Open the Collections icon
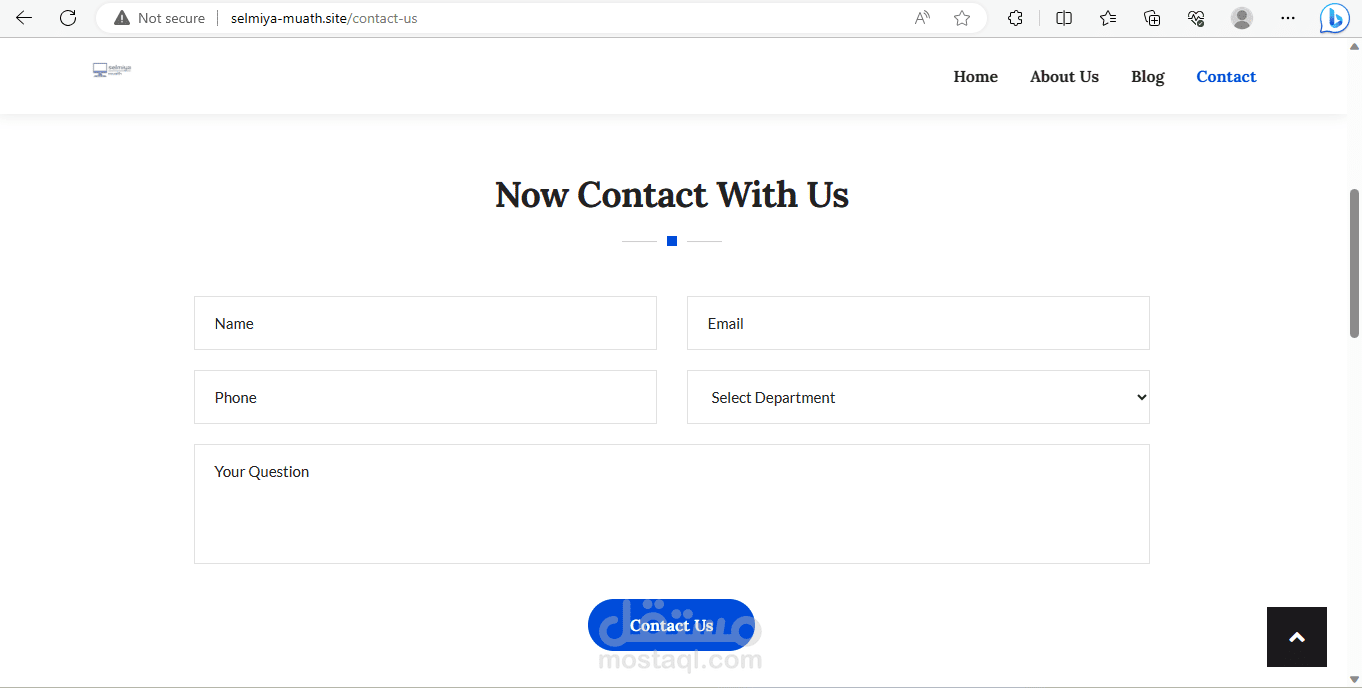 click(x=1152, y=18)
